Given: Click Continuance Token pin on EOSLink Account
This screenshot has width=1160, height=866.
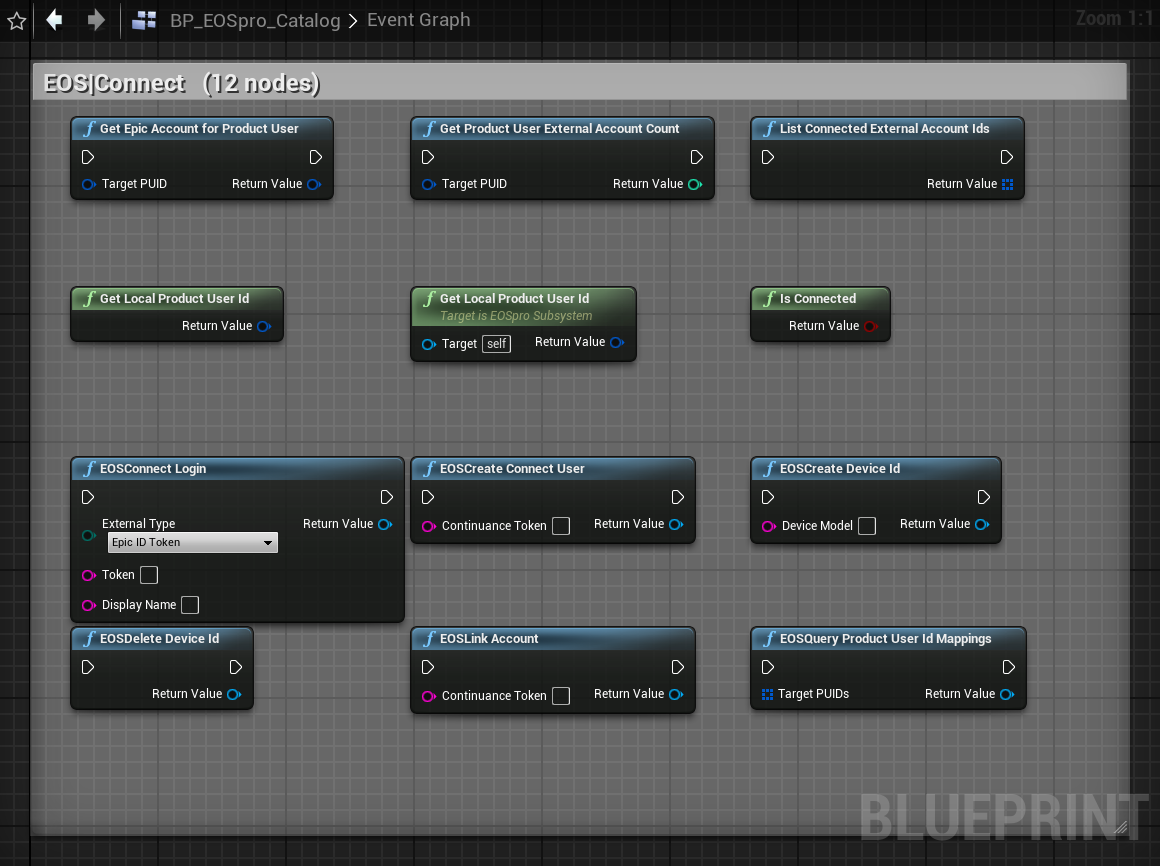Looking at the screenshot, I should [x=428, y=697].
